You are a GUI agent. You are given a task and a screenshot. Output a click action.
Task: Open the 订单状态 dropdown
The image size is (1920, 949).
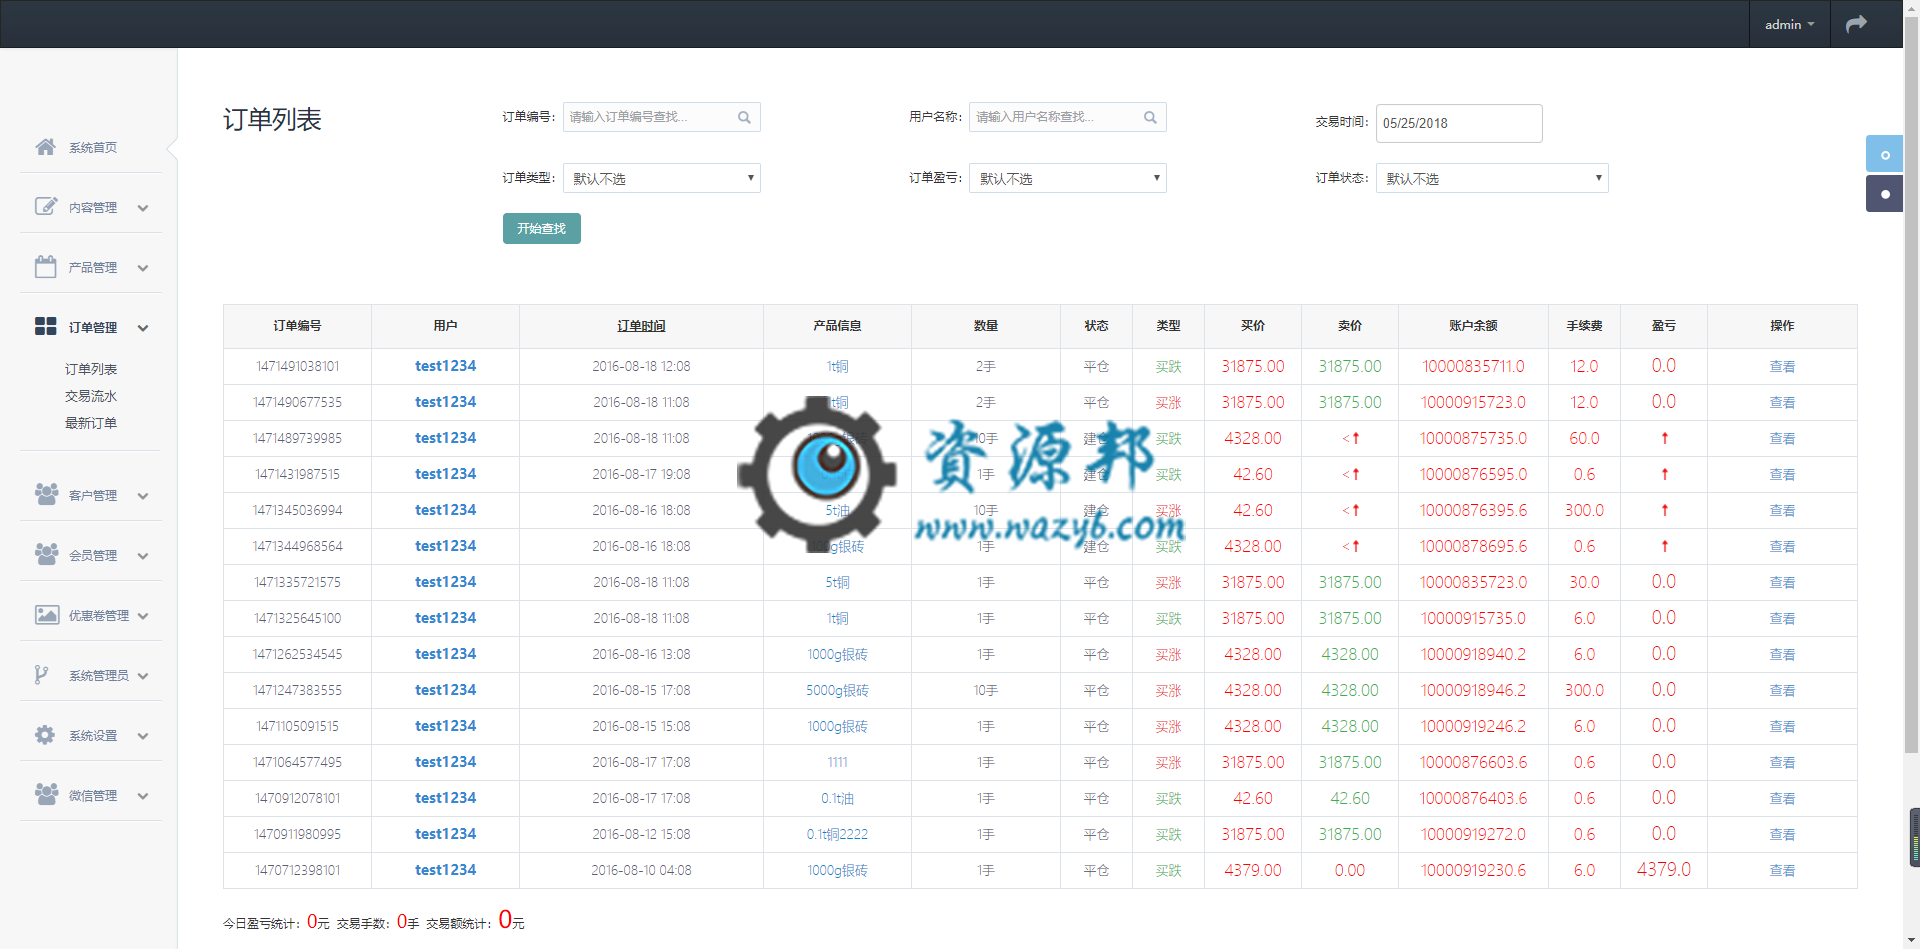point(1491,178)
